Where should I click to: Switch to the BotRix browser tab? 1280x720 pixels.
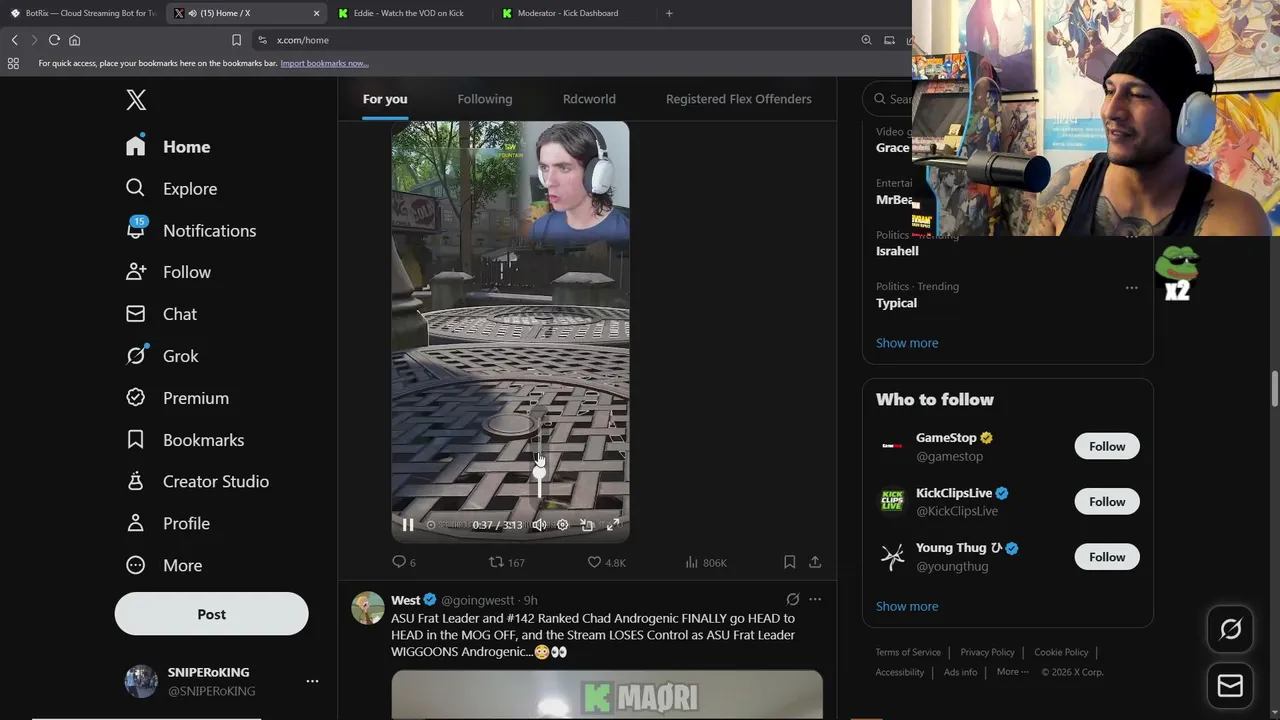[82, 13]
